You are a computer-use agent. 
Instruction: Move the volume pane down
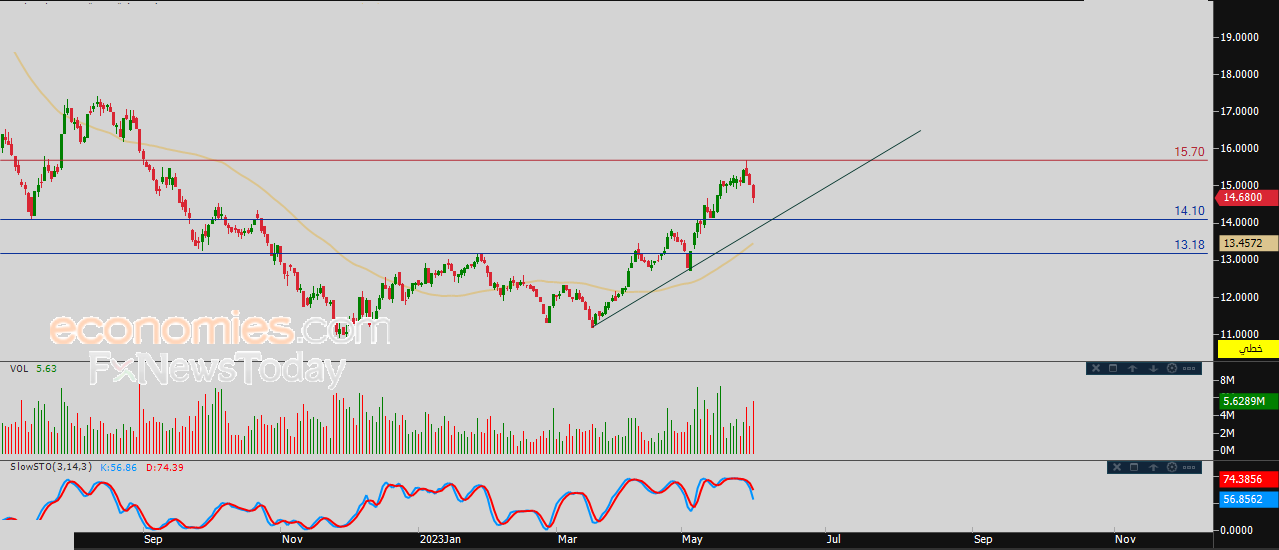(x=1153, y=368)
